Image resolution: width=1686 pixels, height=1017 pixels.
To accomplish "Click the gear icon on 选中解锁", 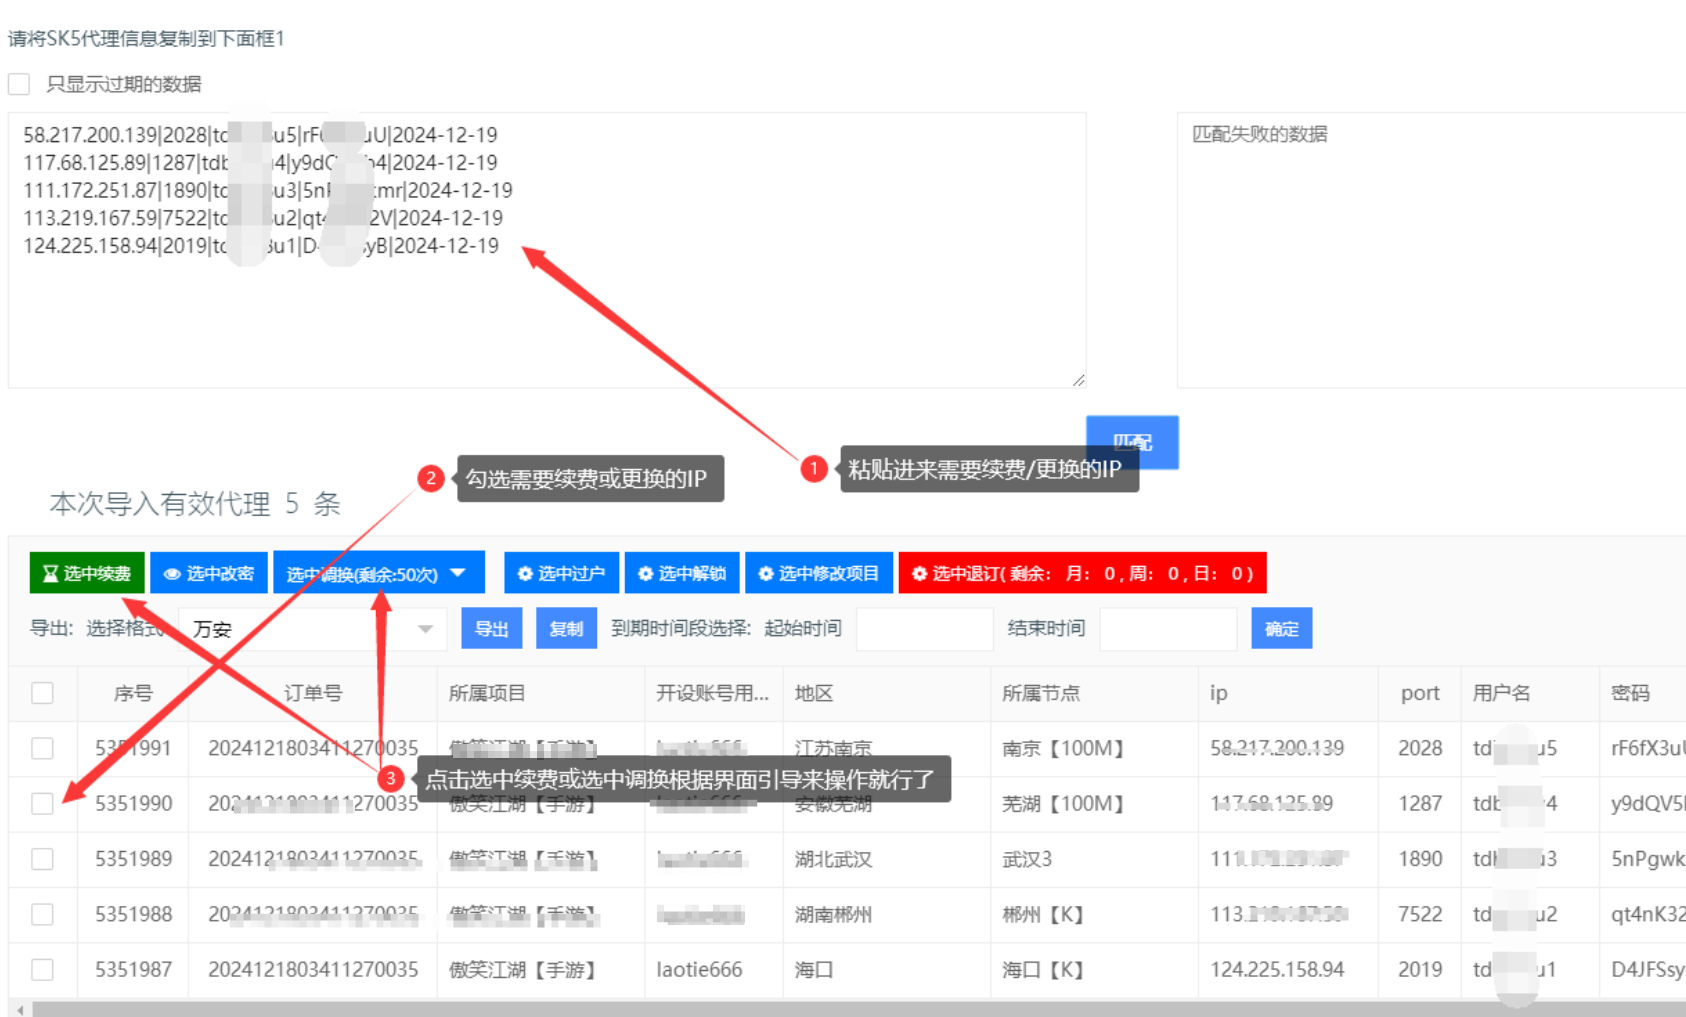I will [646, 574].
